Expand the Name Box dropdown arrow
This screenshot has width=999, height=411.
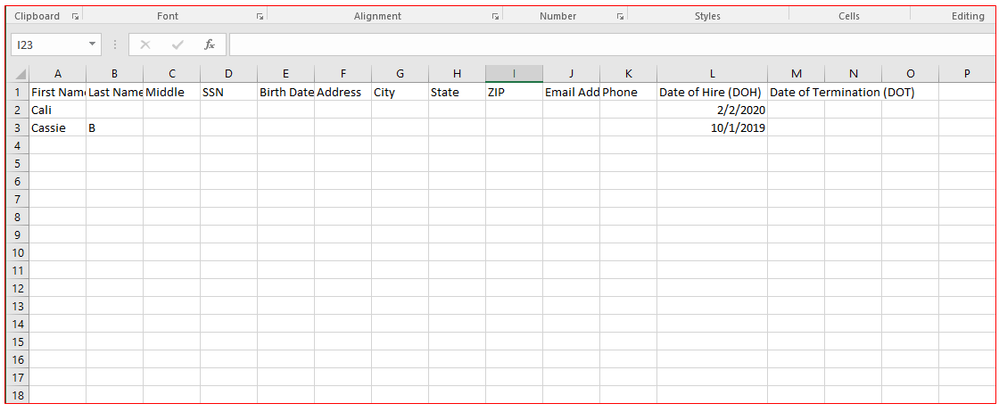tap(92, 45)
